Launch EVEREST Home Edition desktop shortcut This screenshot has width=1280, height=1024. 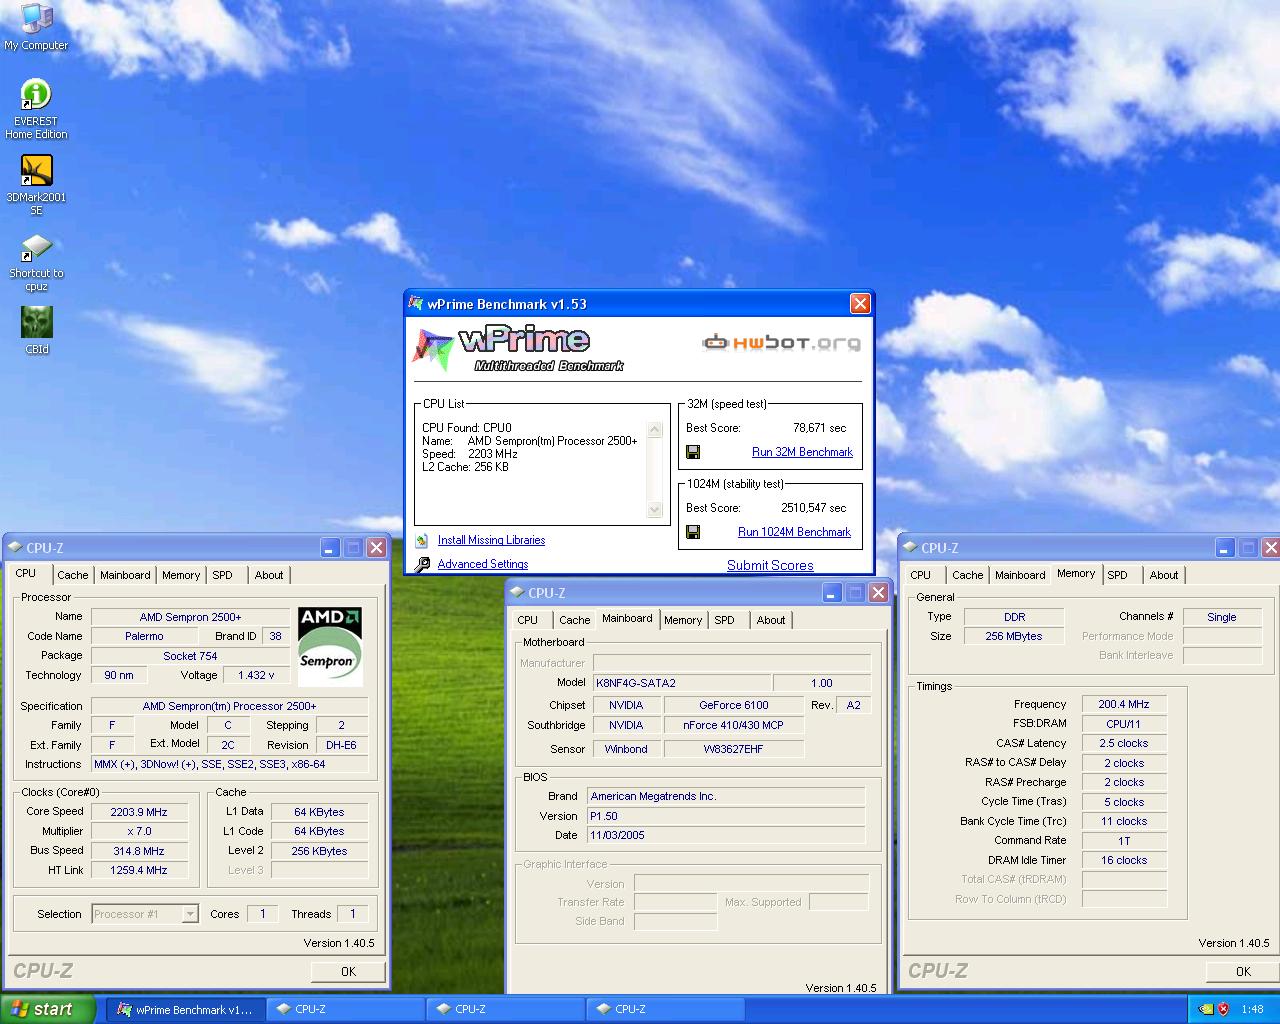click(36, 109)
